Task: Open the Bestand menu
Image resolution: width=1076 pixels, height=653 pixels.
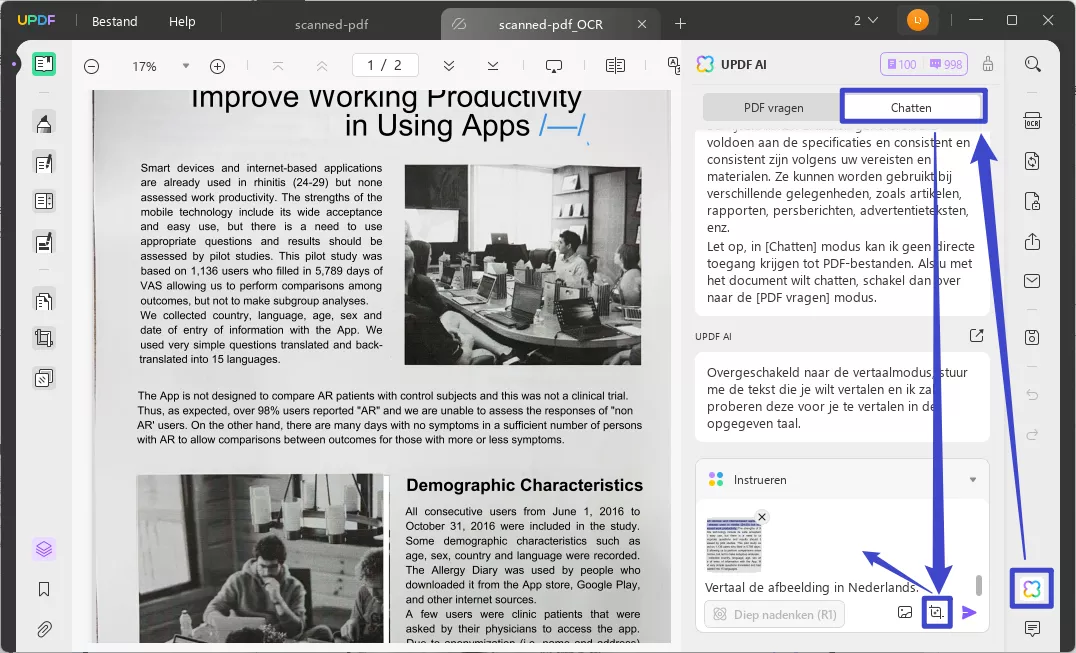Action: (x=114, y=21)
